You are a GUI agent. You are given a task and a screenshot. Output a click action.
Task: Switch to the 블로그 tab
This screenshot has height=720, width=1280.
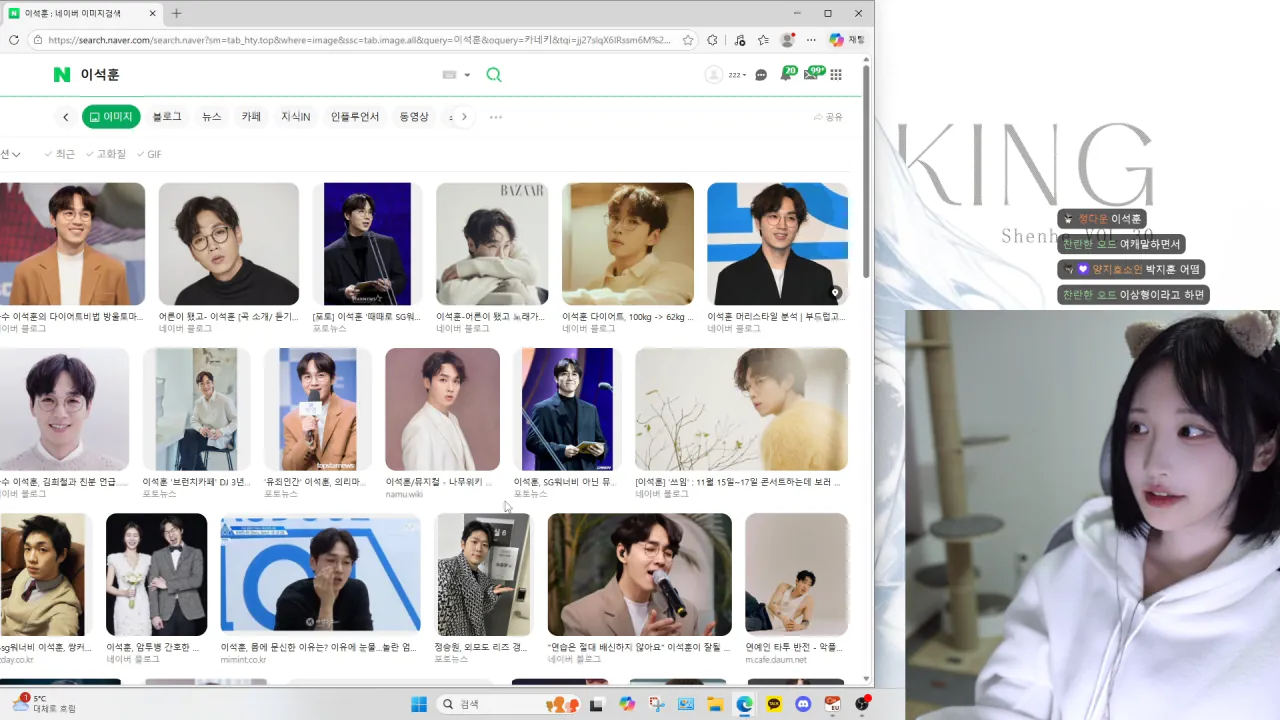[167, 117]
